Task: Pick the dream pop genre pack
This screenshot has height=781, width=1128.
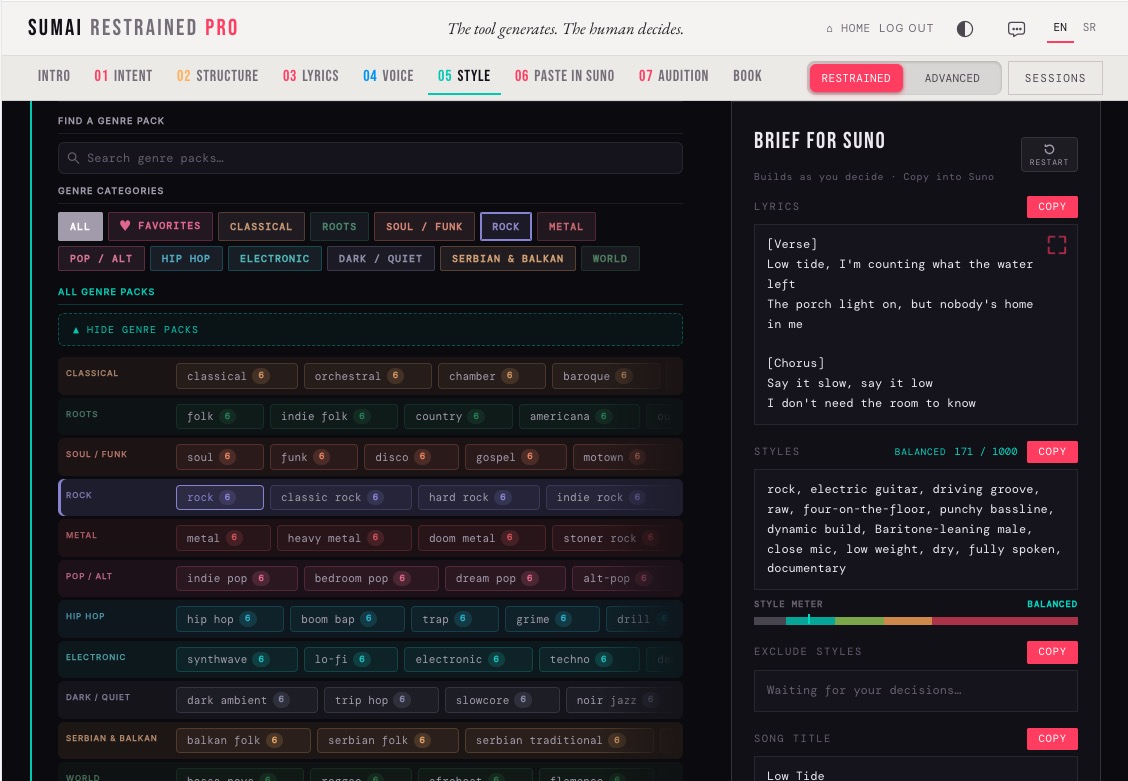Action: coord(505,578)
